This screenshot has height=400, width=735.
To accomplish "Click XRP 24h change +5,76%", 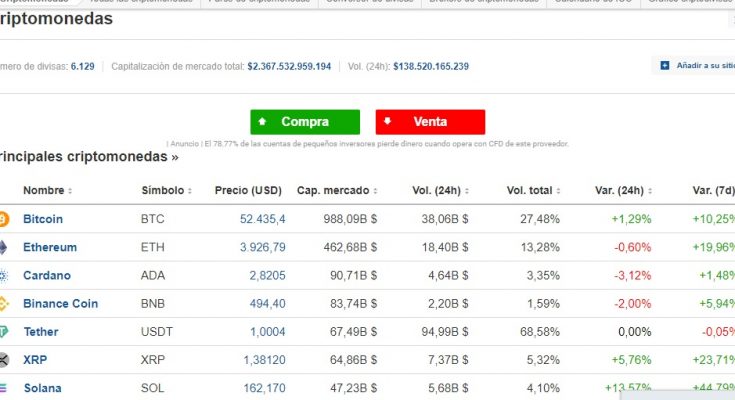I will [x=631, y=360].
